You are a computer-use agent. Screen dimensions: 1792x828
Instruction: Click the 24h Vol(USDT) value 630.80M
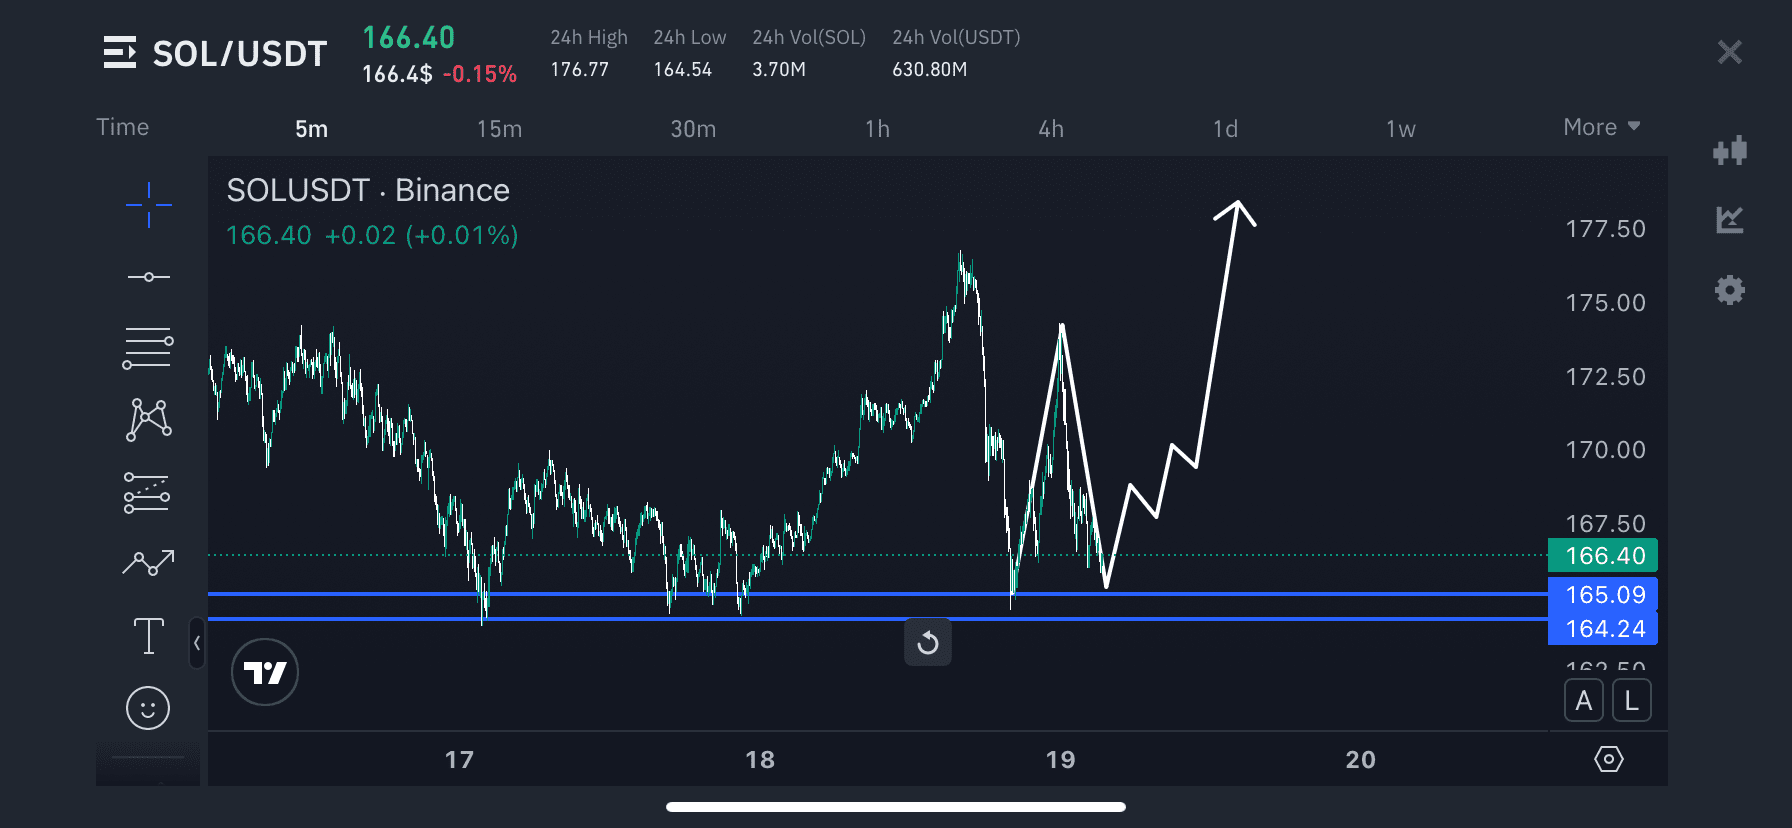(x=929, y=69)
